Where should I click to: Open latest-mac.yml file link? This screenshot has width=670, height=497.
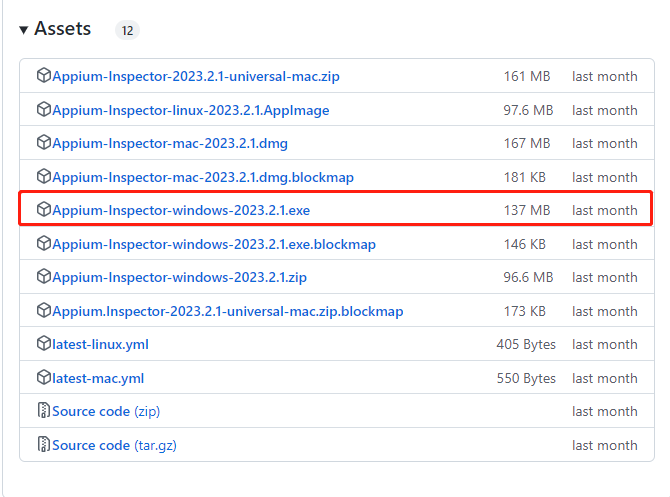pos(98,379)
